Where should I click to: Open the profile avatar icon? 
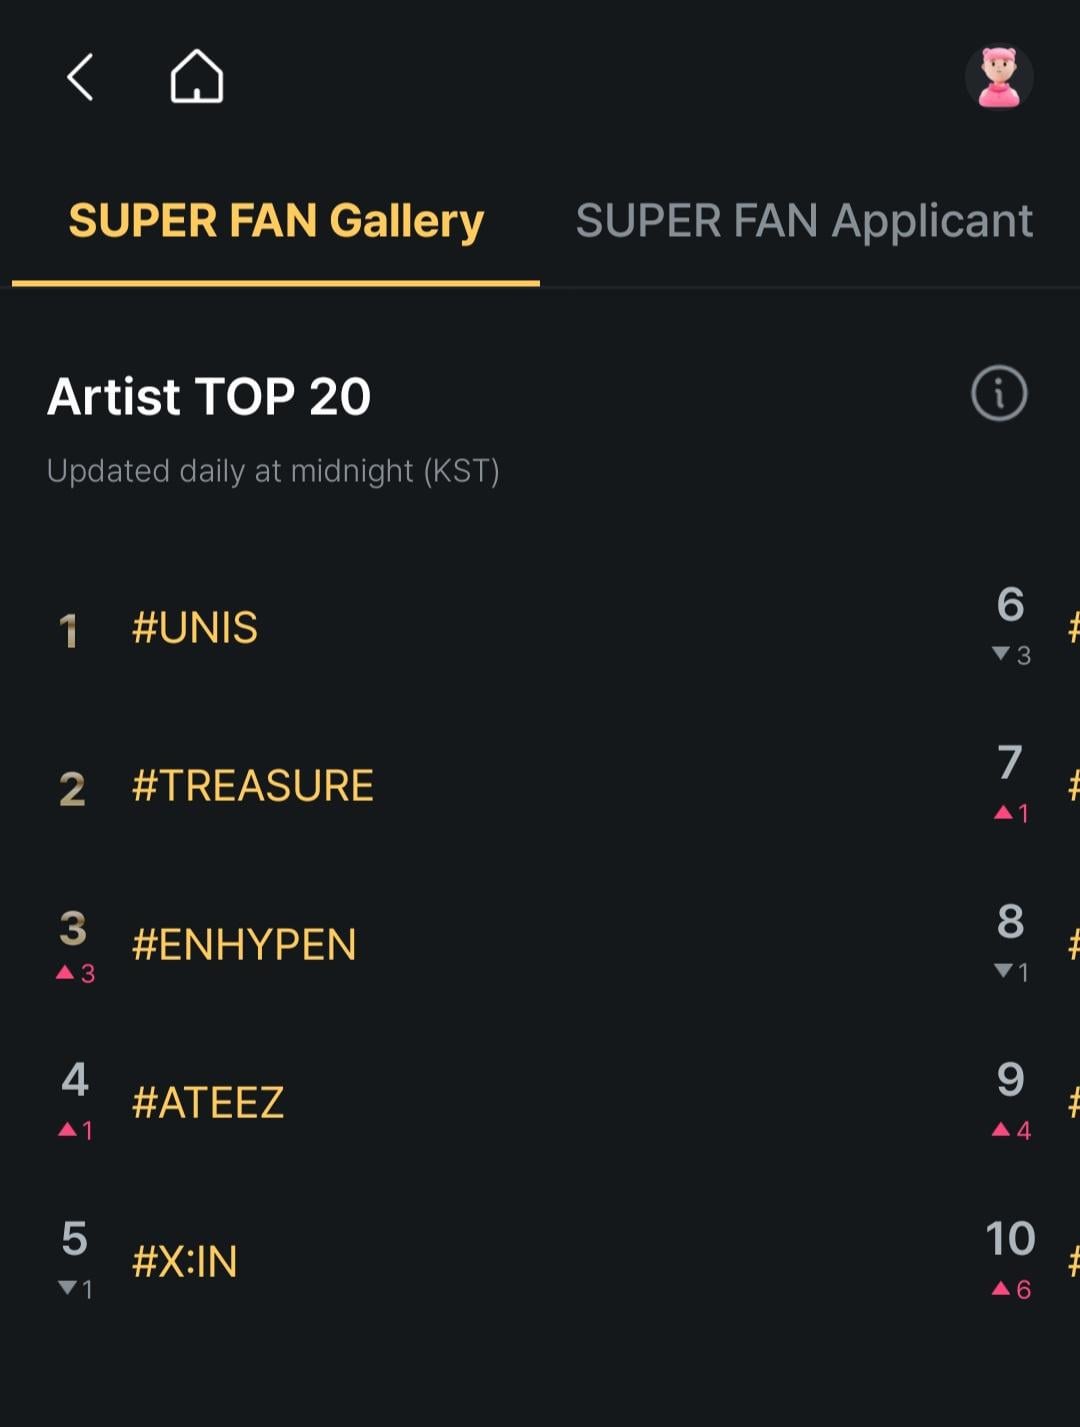(x=998, y=77)
